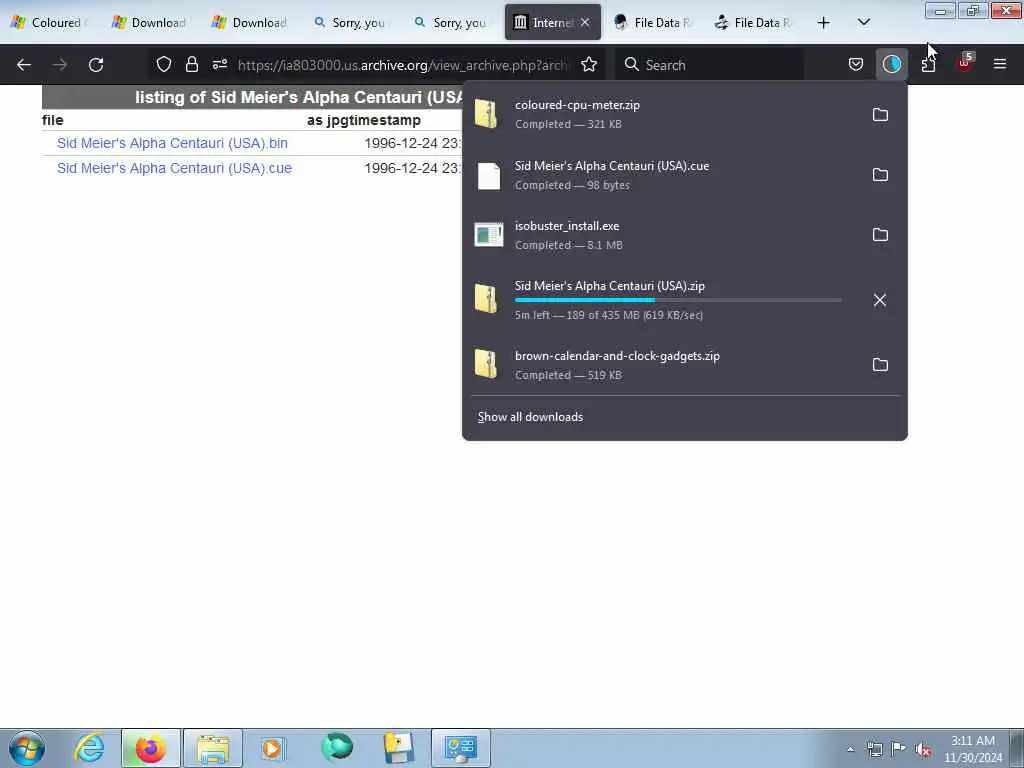Open the extensions puzzle icon

[928, 64]
